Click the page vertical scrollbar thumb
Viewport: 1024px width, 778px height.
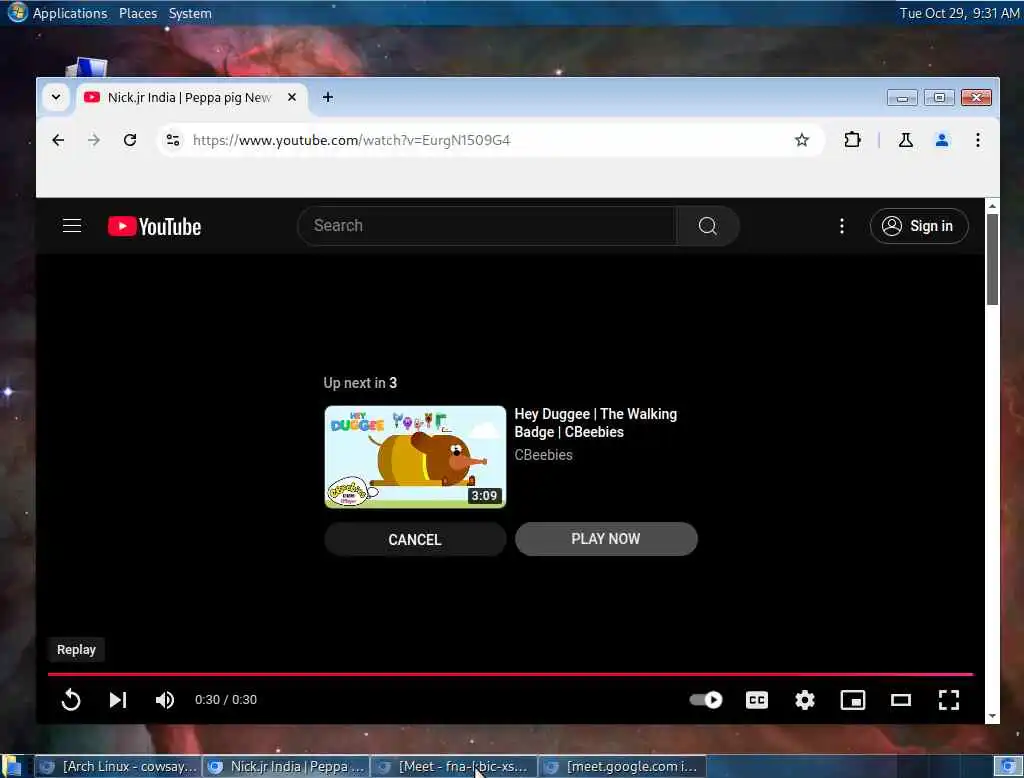pos(992,259)
